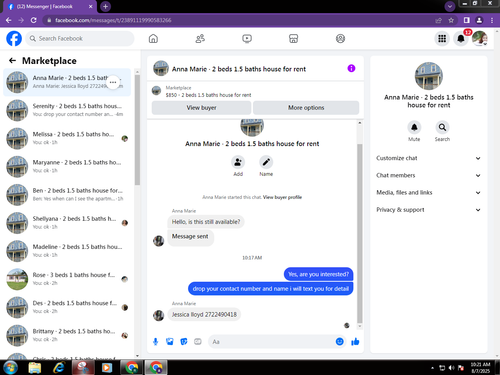Image resolution: width=500 pixels, height=375 pixels.
Task: Bookmark the page with star icon
Action: 451,20
